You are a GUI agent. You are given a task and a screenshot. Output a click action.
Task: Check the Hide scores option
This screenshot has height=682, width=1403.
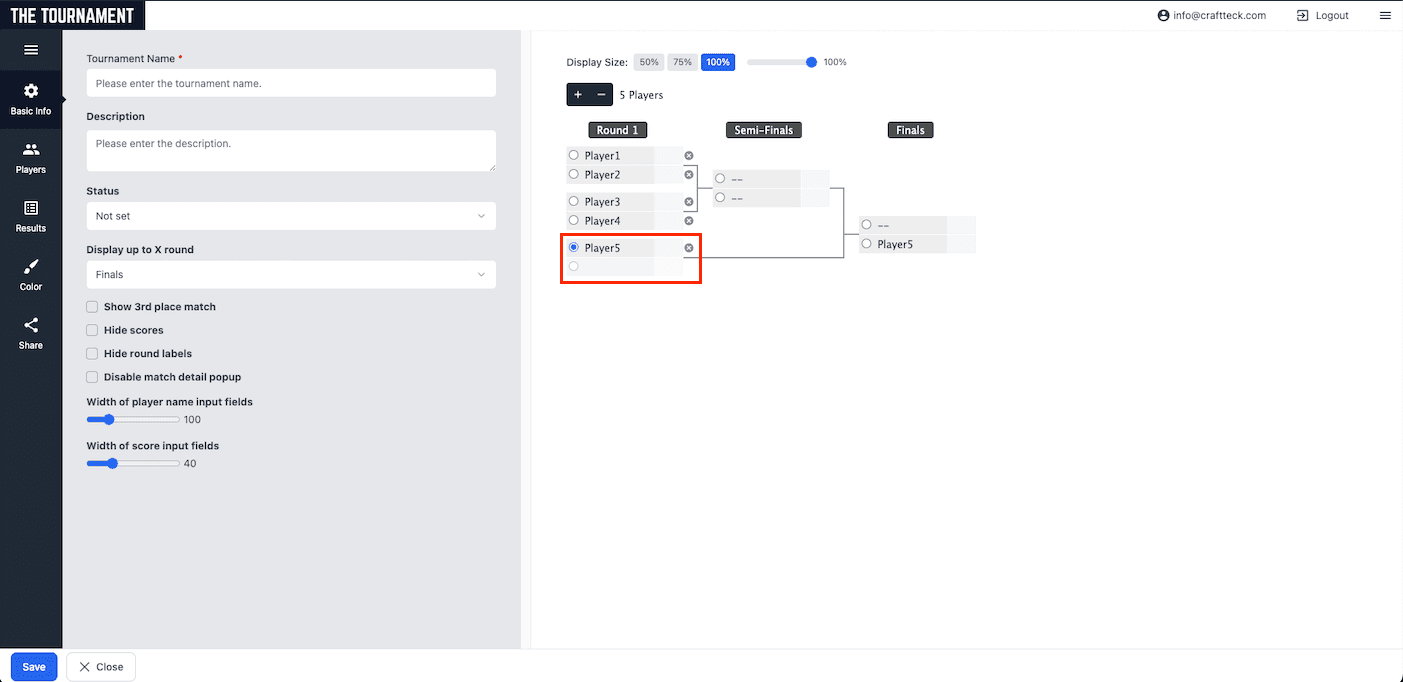(93, 330)
